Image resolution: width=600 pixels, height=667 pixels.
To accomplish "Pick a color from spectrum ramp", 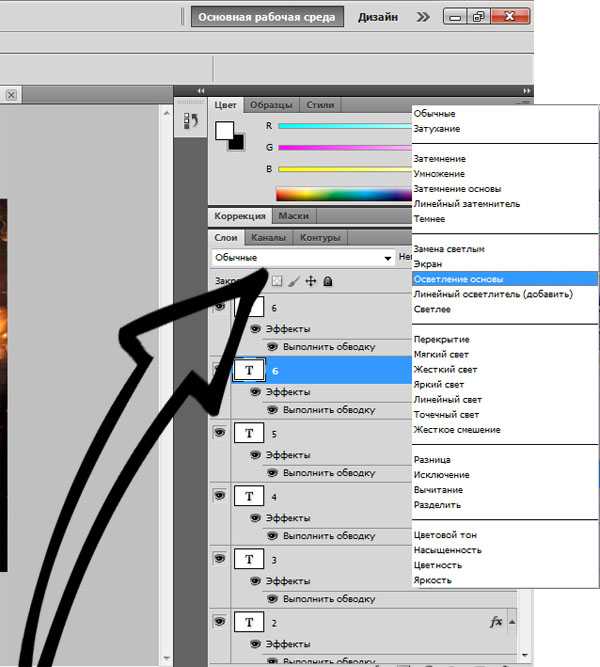I will pyautogui.click(x=344, y=194).
